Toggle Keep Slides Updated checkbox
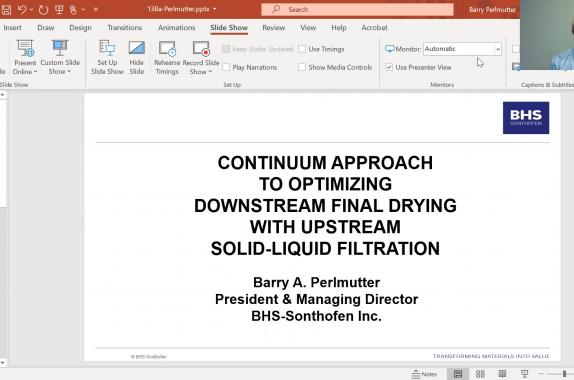This screenshot has height=380, width=574. pos(226,49)
